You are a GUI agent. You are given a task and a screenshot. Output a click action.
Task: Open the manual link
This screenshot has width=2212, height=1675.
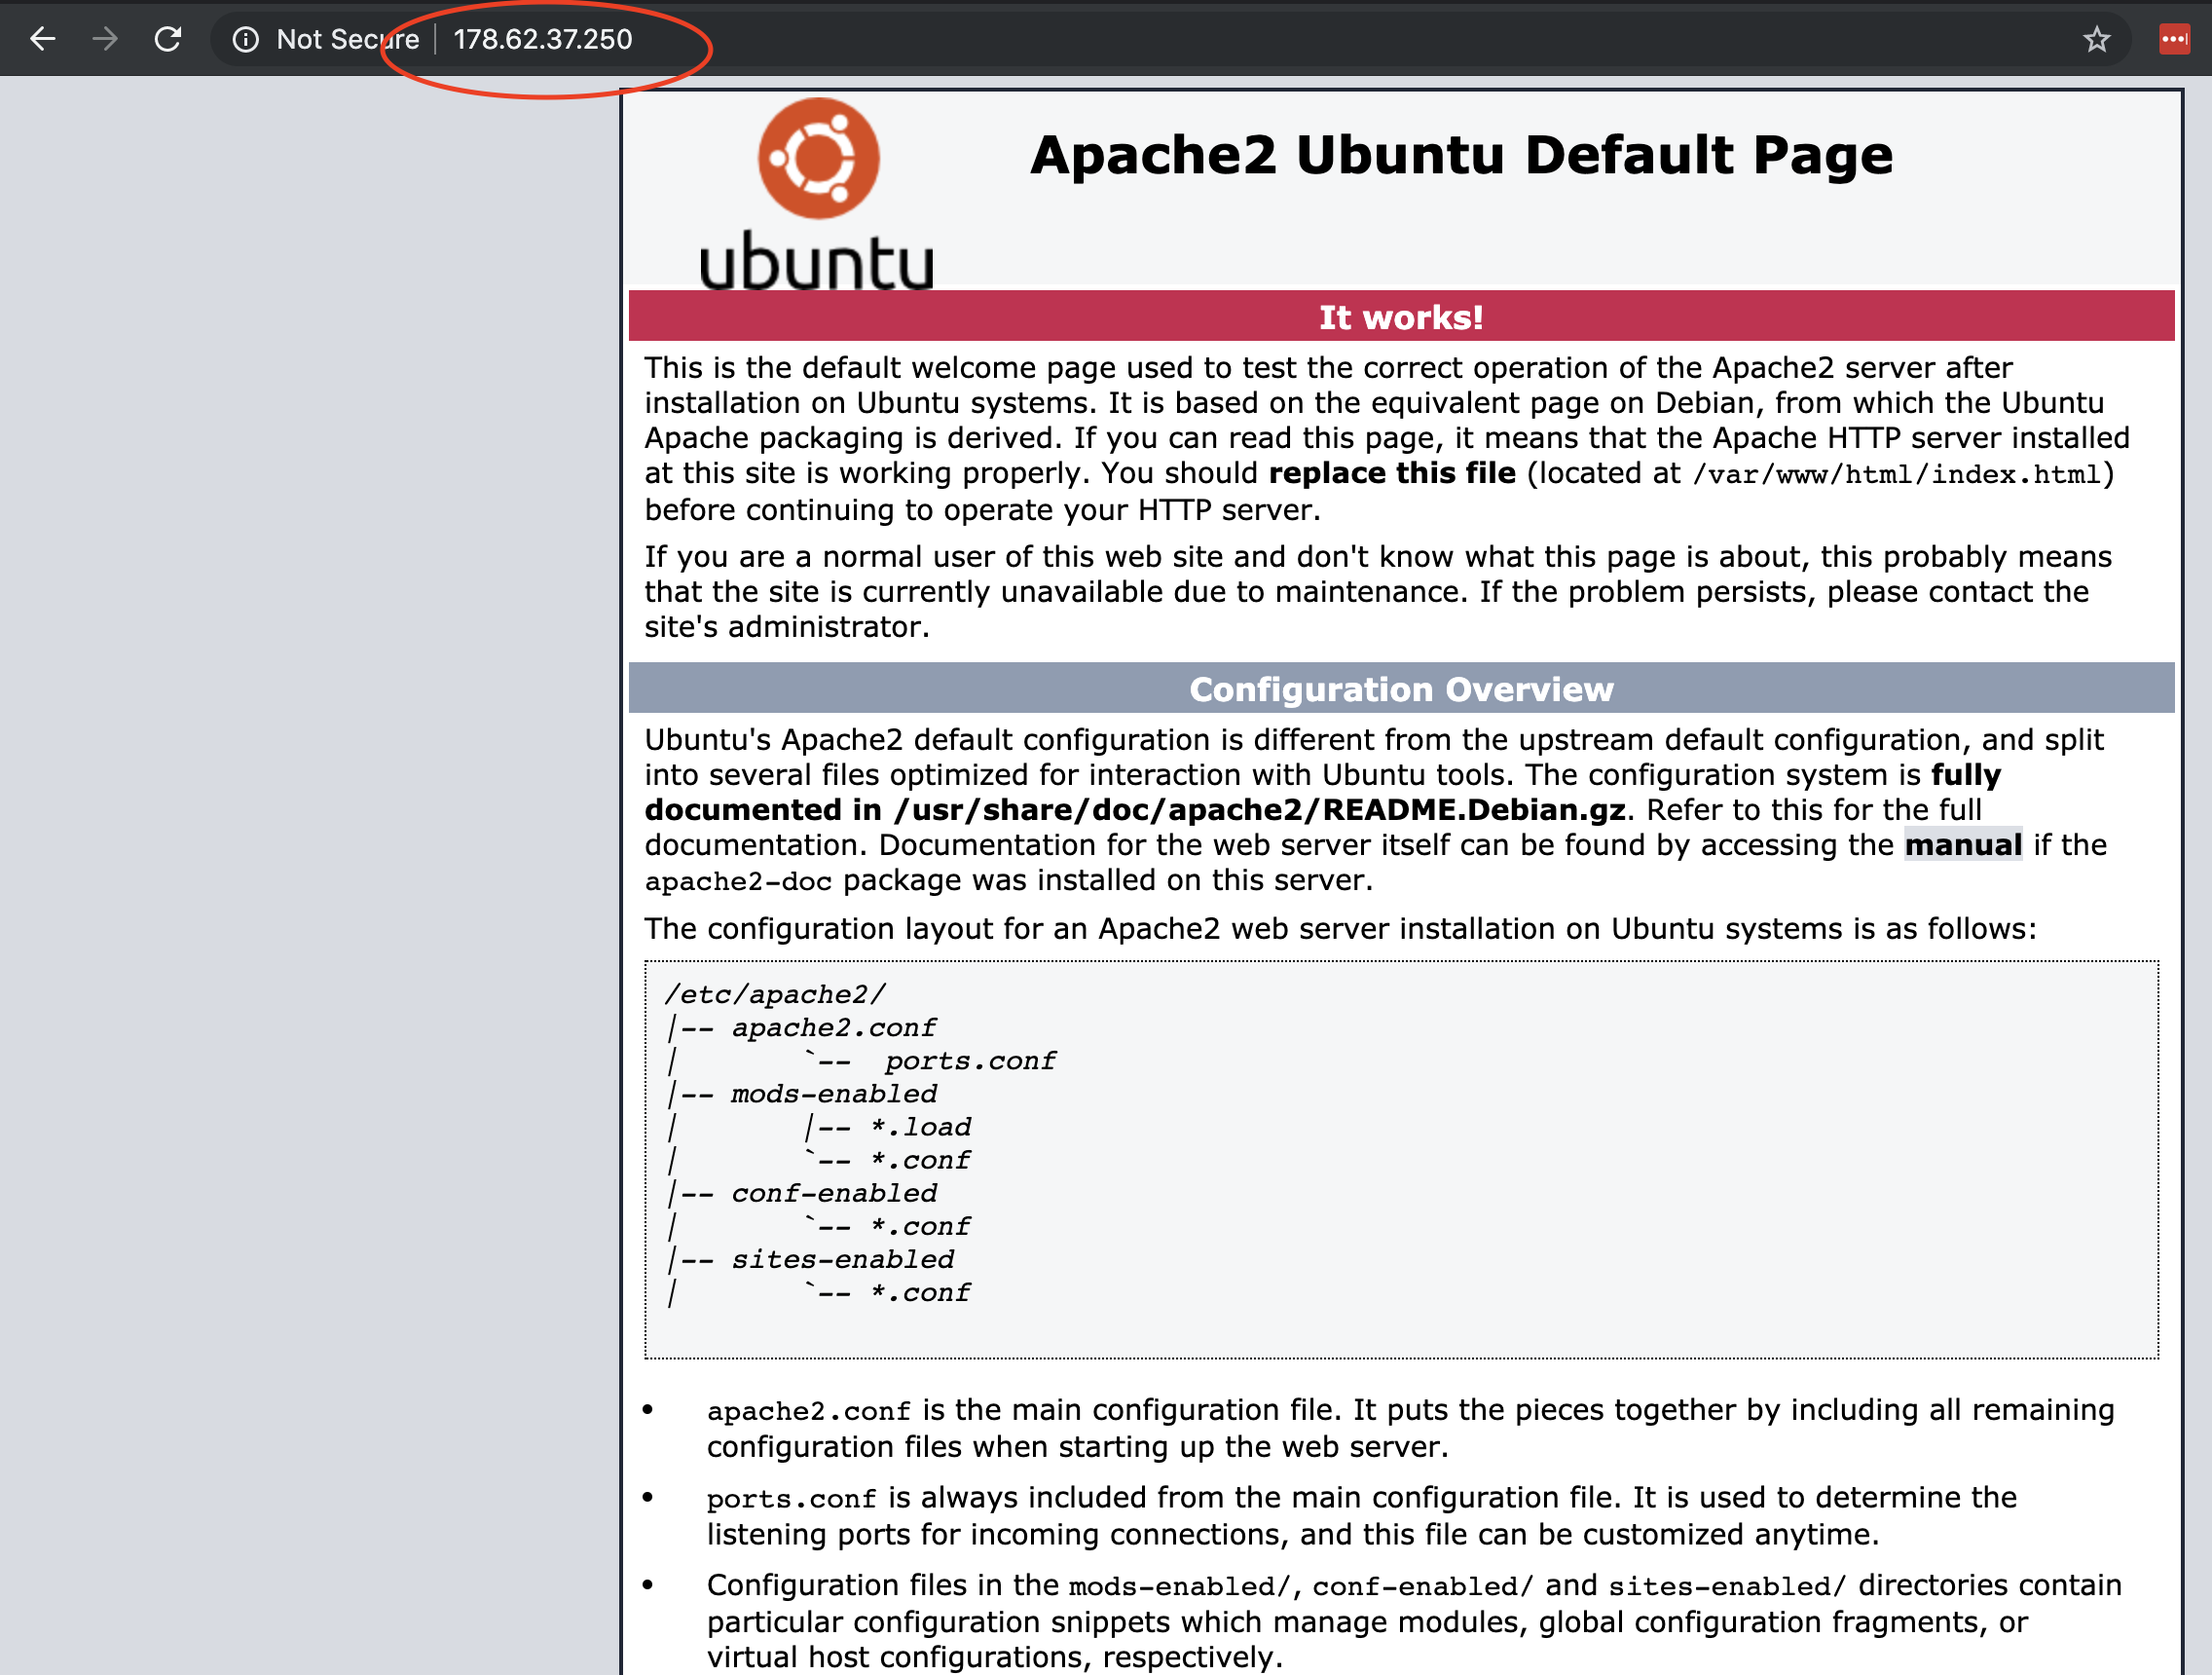[1963, 845]
